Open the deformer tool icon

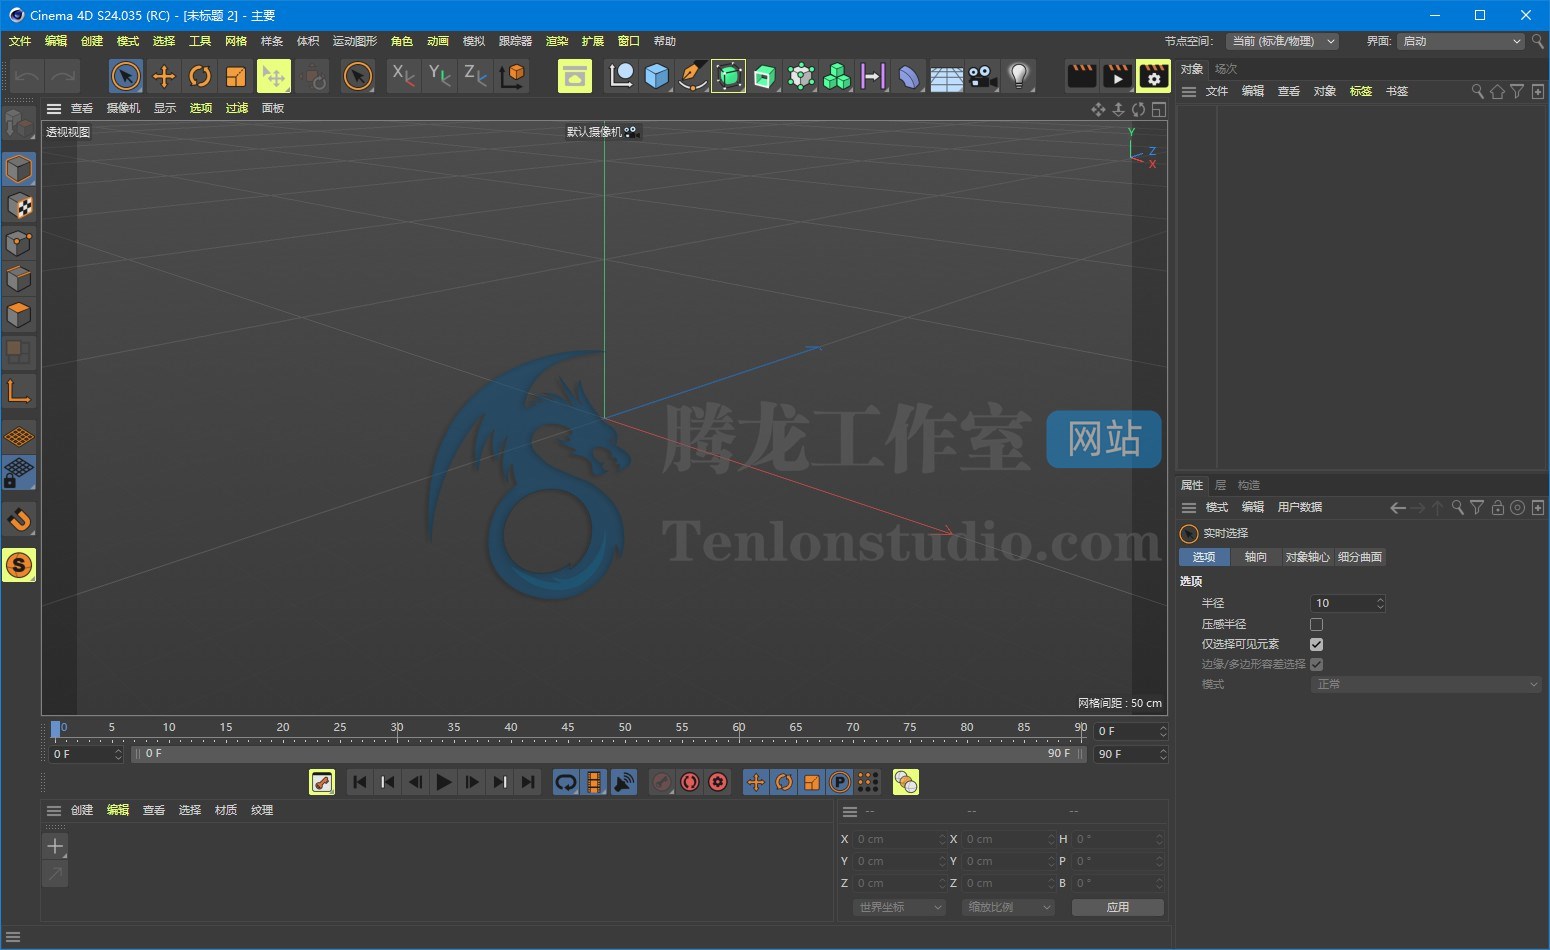[x=909, y=76]
